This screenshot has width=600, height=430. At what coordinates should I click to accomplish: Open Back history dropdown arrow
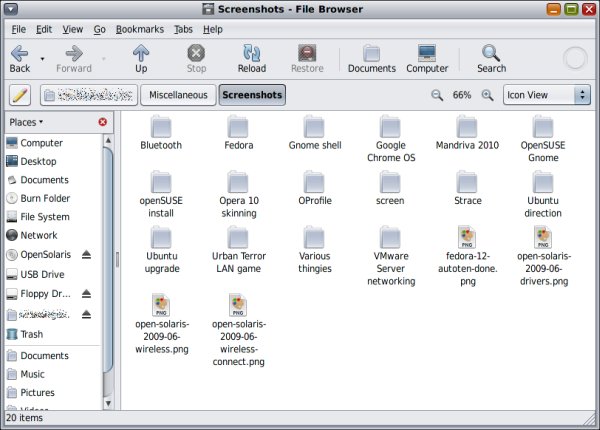(42, 60)
